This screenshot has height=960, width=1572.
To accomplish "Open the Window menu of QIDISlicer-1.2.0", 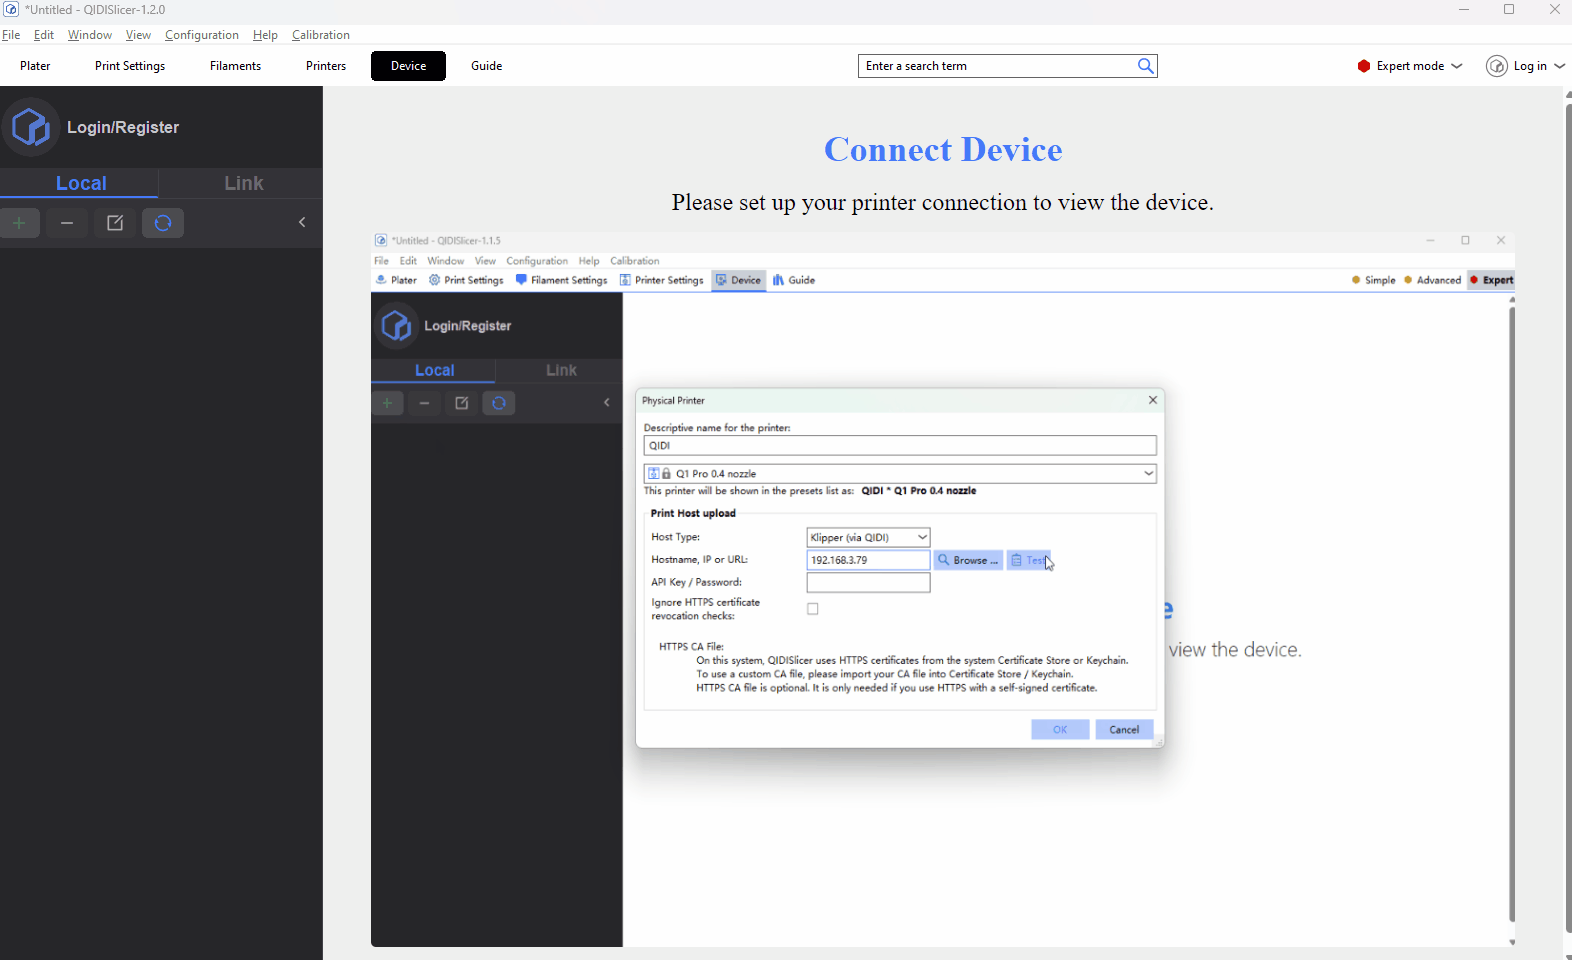I will click(x=89, y=35).
